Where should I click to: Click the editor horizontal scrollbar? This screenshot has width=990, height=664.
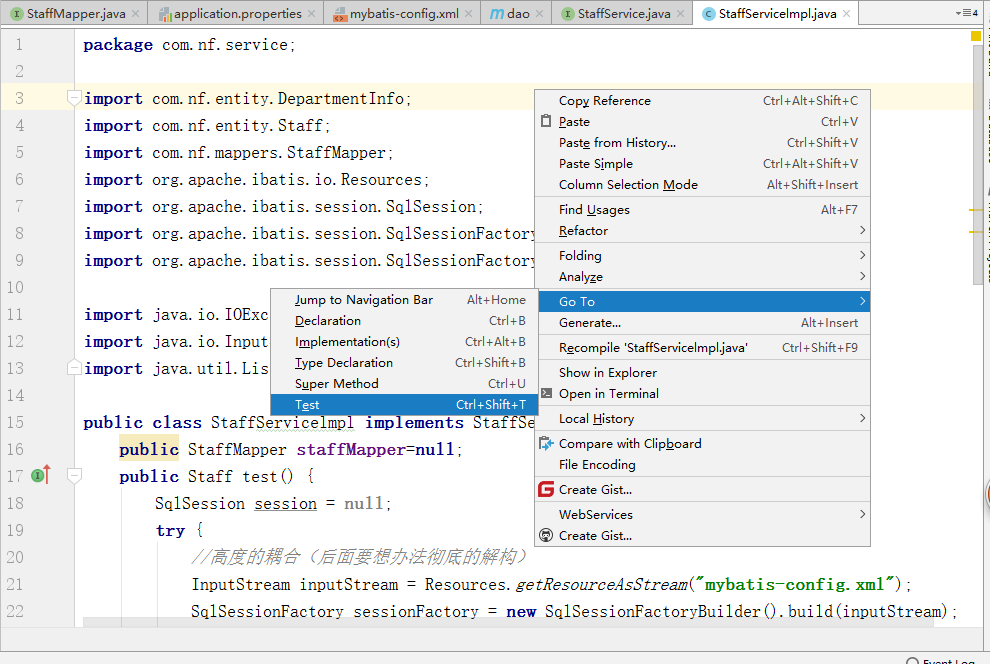tap(508, 622)
